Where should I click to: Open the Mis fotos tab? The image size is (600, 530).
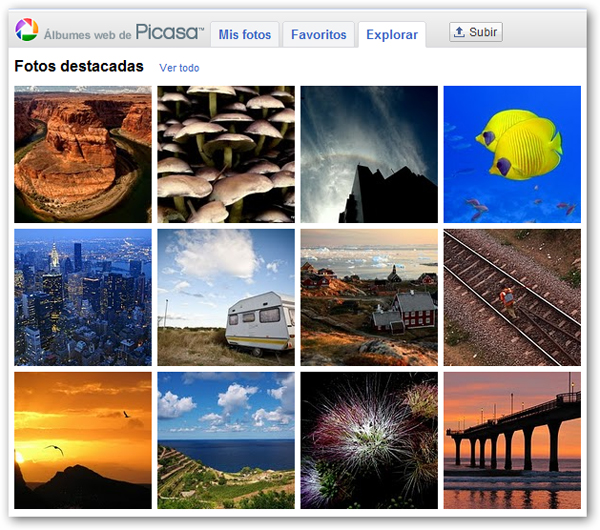pos(245,35)
